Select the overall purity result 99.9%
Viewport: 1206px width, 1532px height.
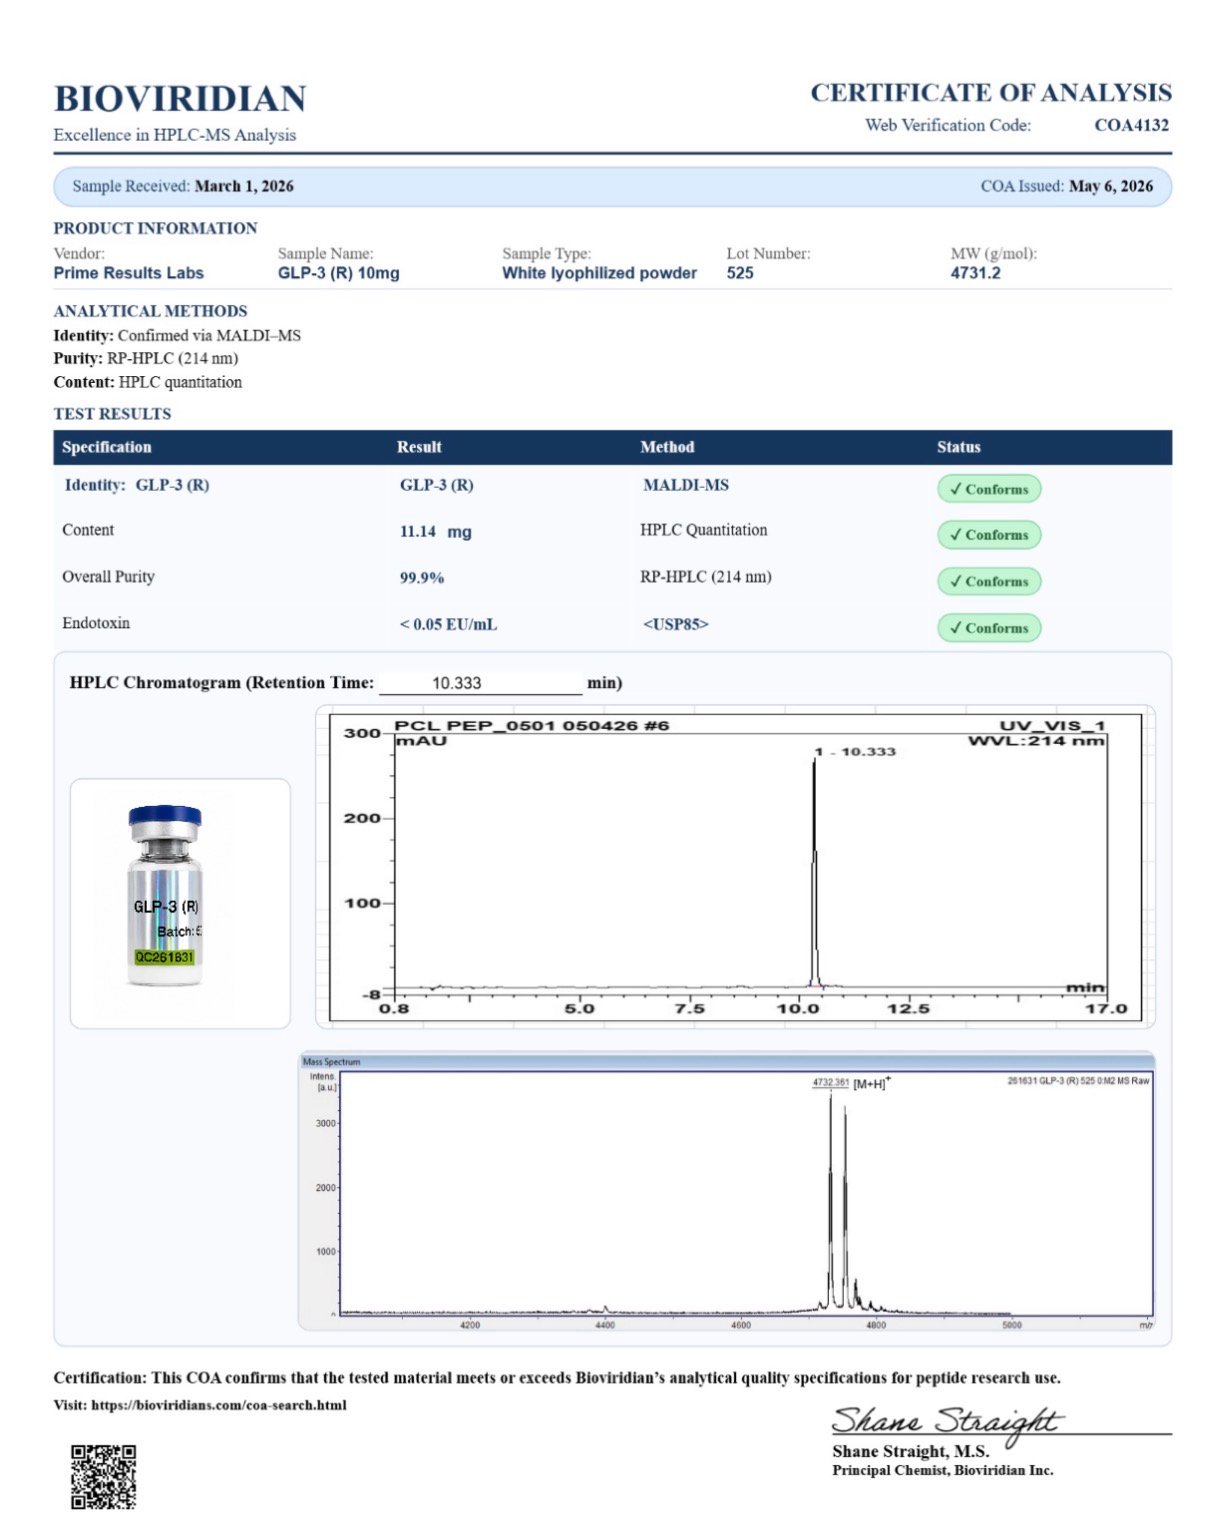coord(422,578)
